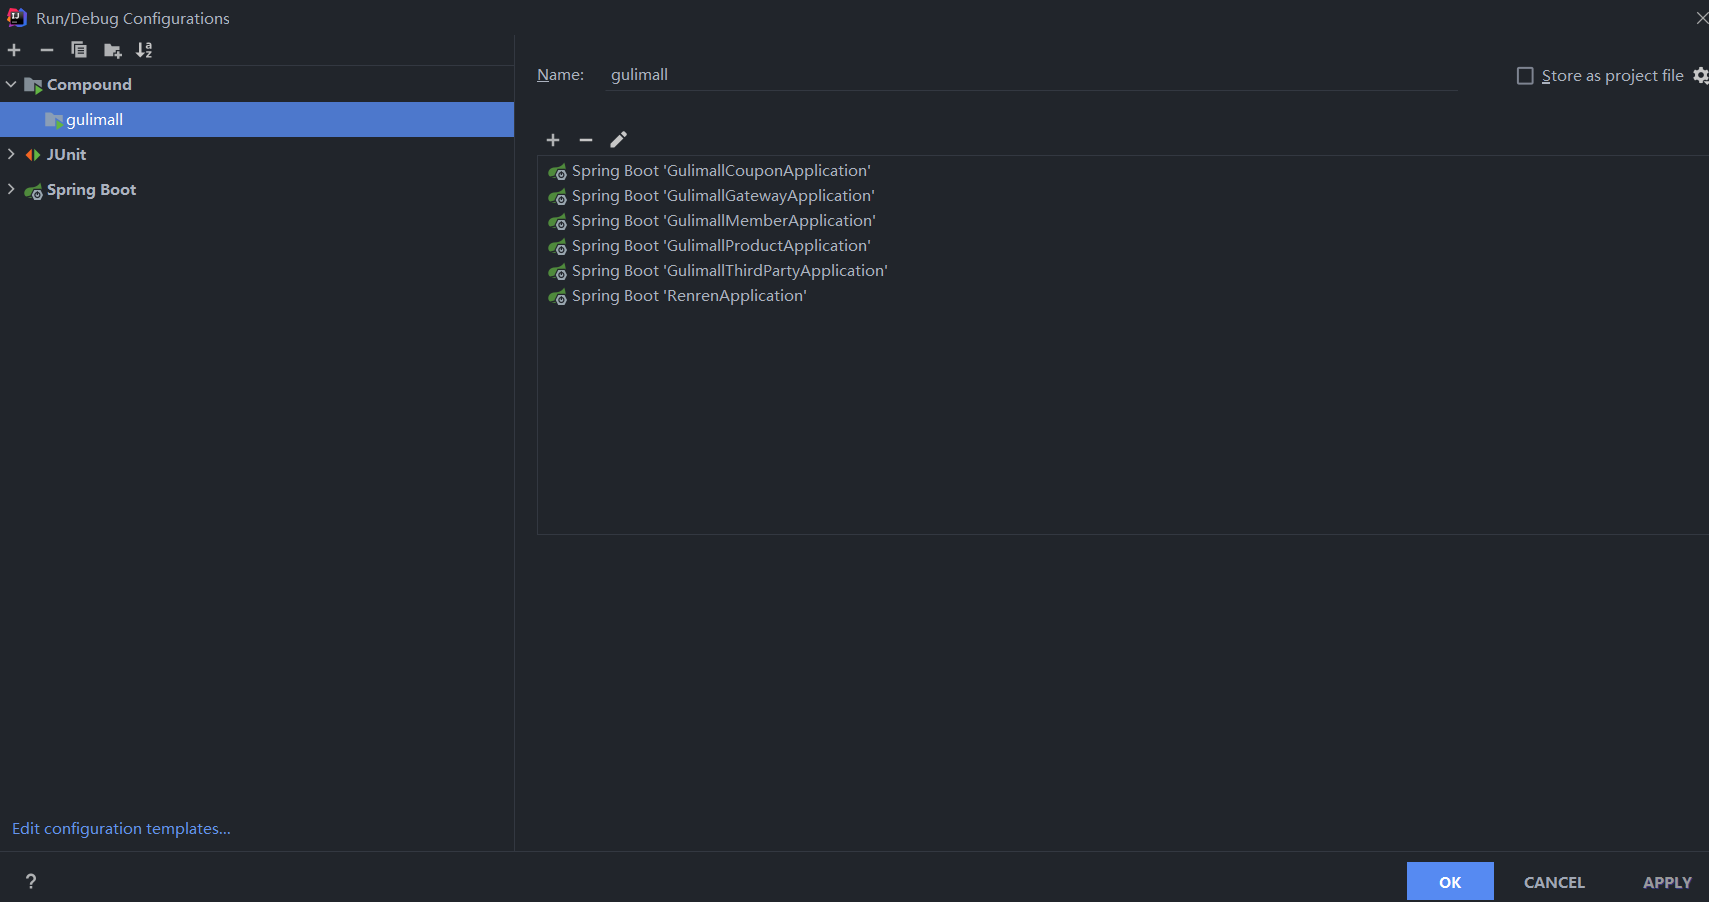Select Spring Boot 'GulimallMemberApplication' row
The height and width of the screenshot is (902, 1709).
point(1123,221)
